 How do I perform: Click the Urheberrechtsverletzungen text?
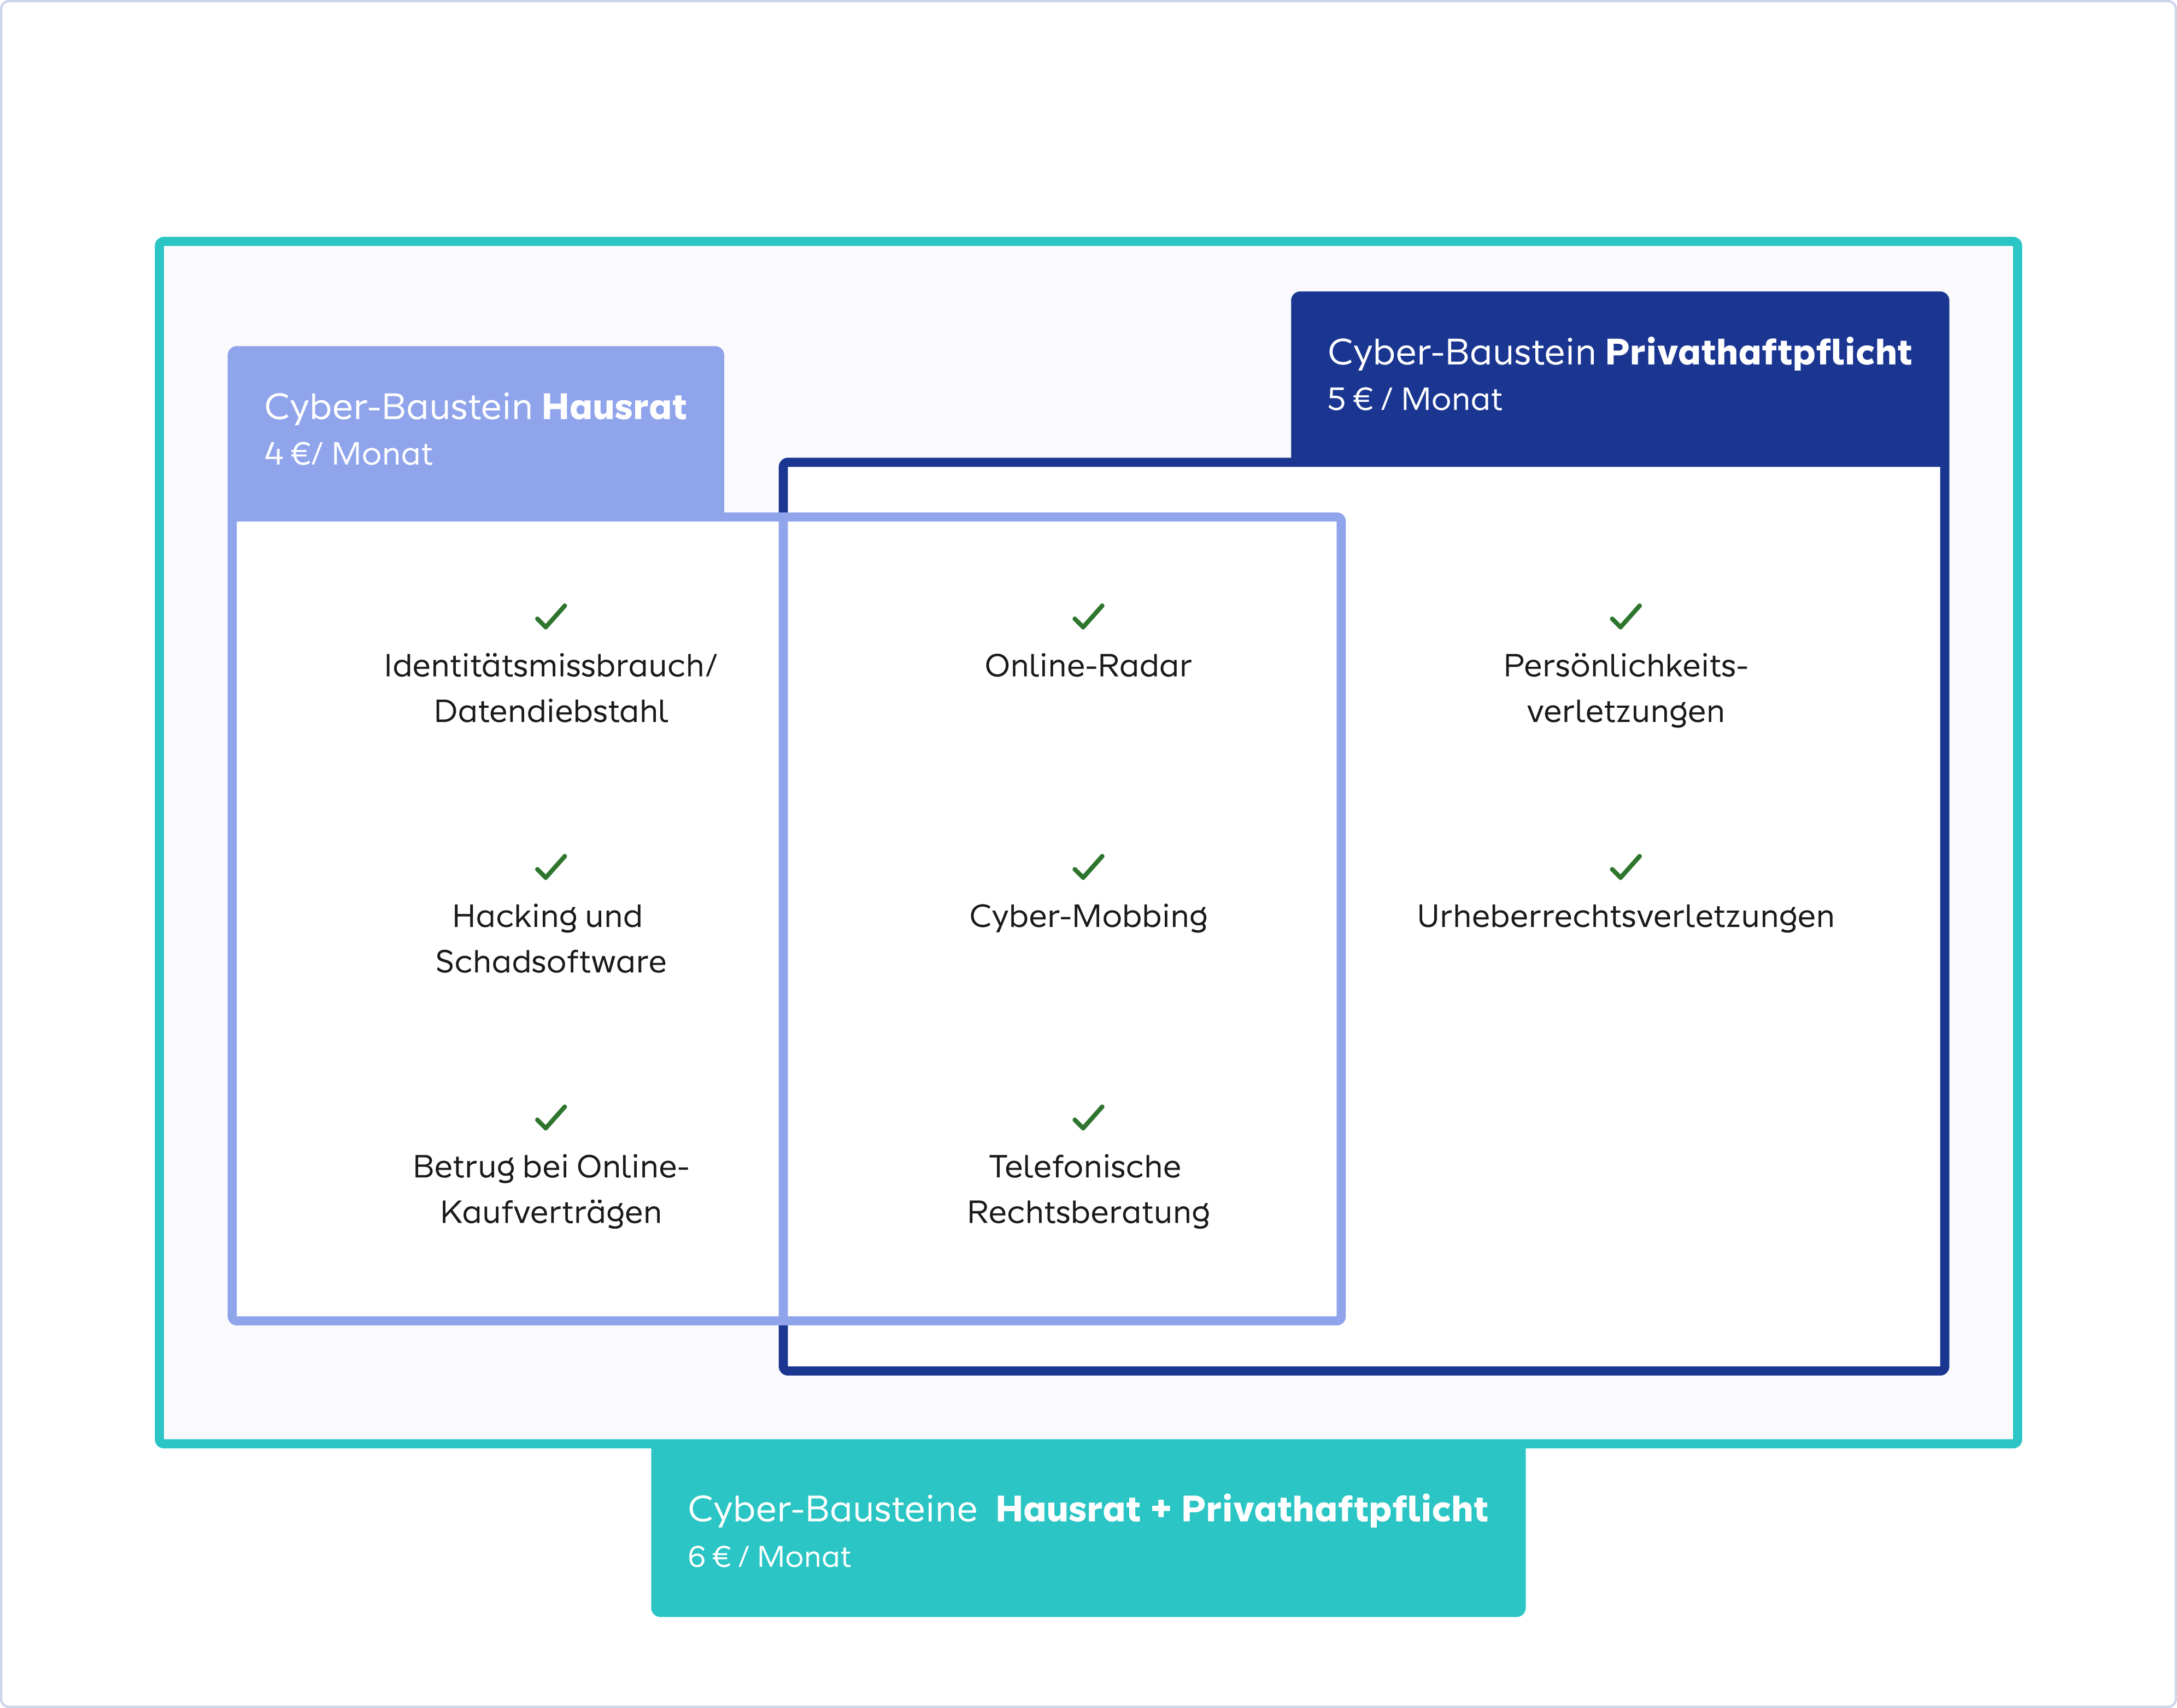[x=1625, y=916]
